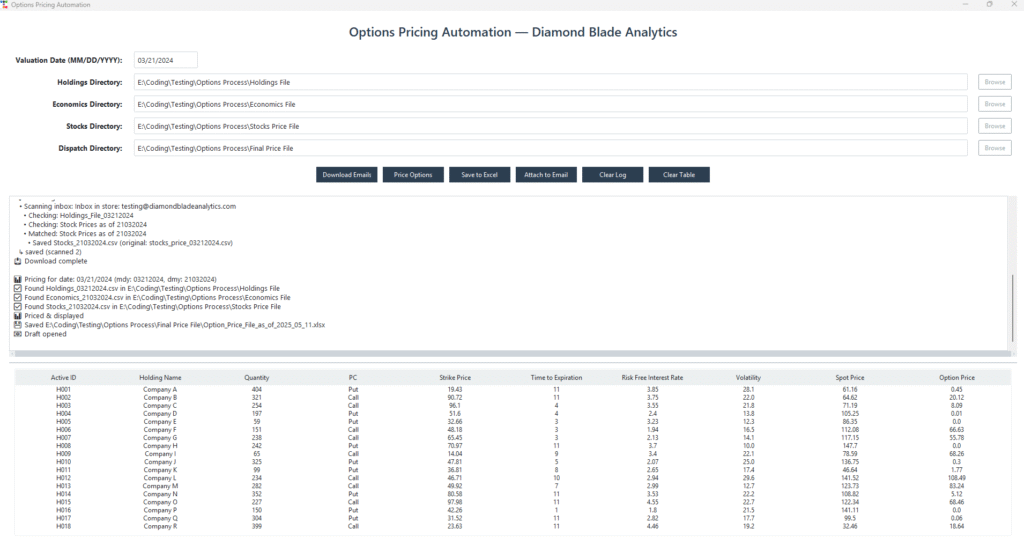This screenshot has height=551, width=1024.
Task: Save results with Save to Excel
Action: [479, 175]
